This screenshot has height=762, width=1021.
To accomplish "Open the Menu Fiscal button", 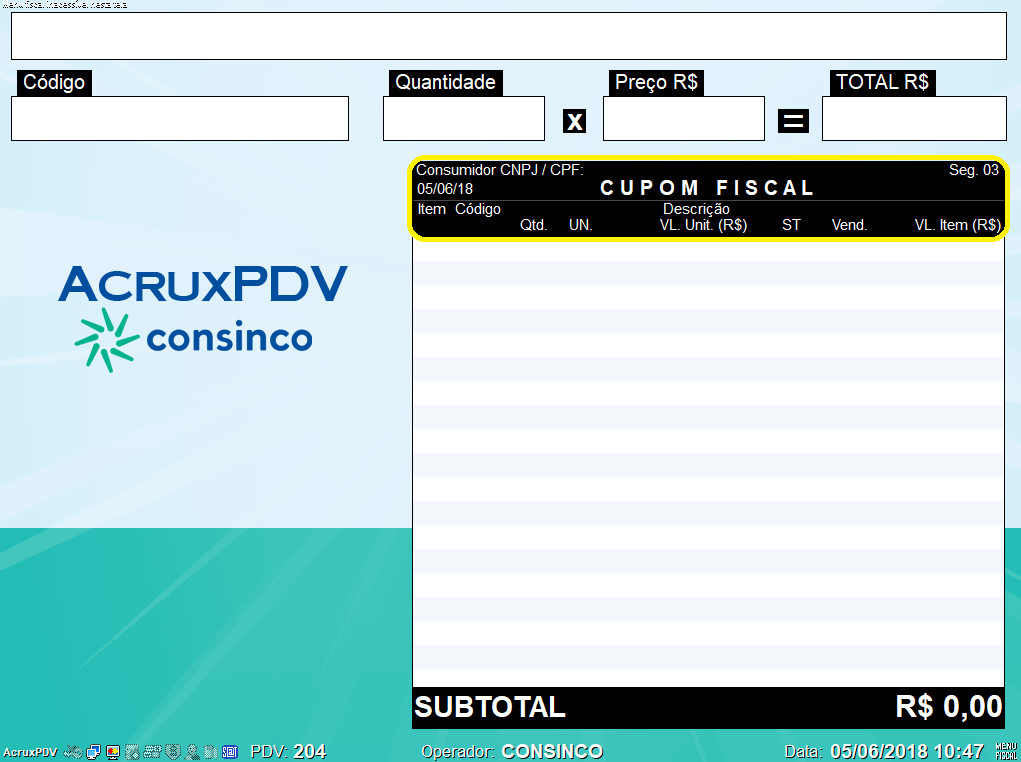I will pos(1006,751).
